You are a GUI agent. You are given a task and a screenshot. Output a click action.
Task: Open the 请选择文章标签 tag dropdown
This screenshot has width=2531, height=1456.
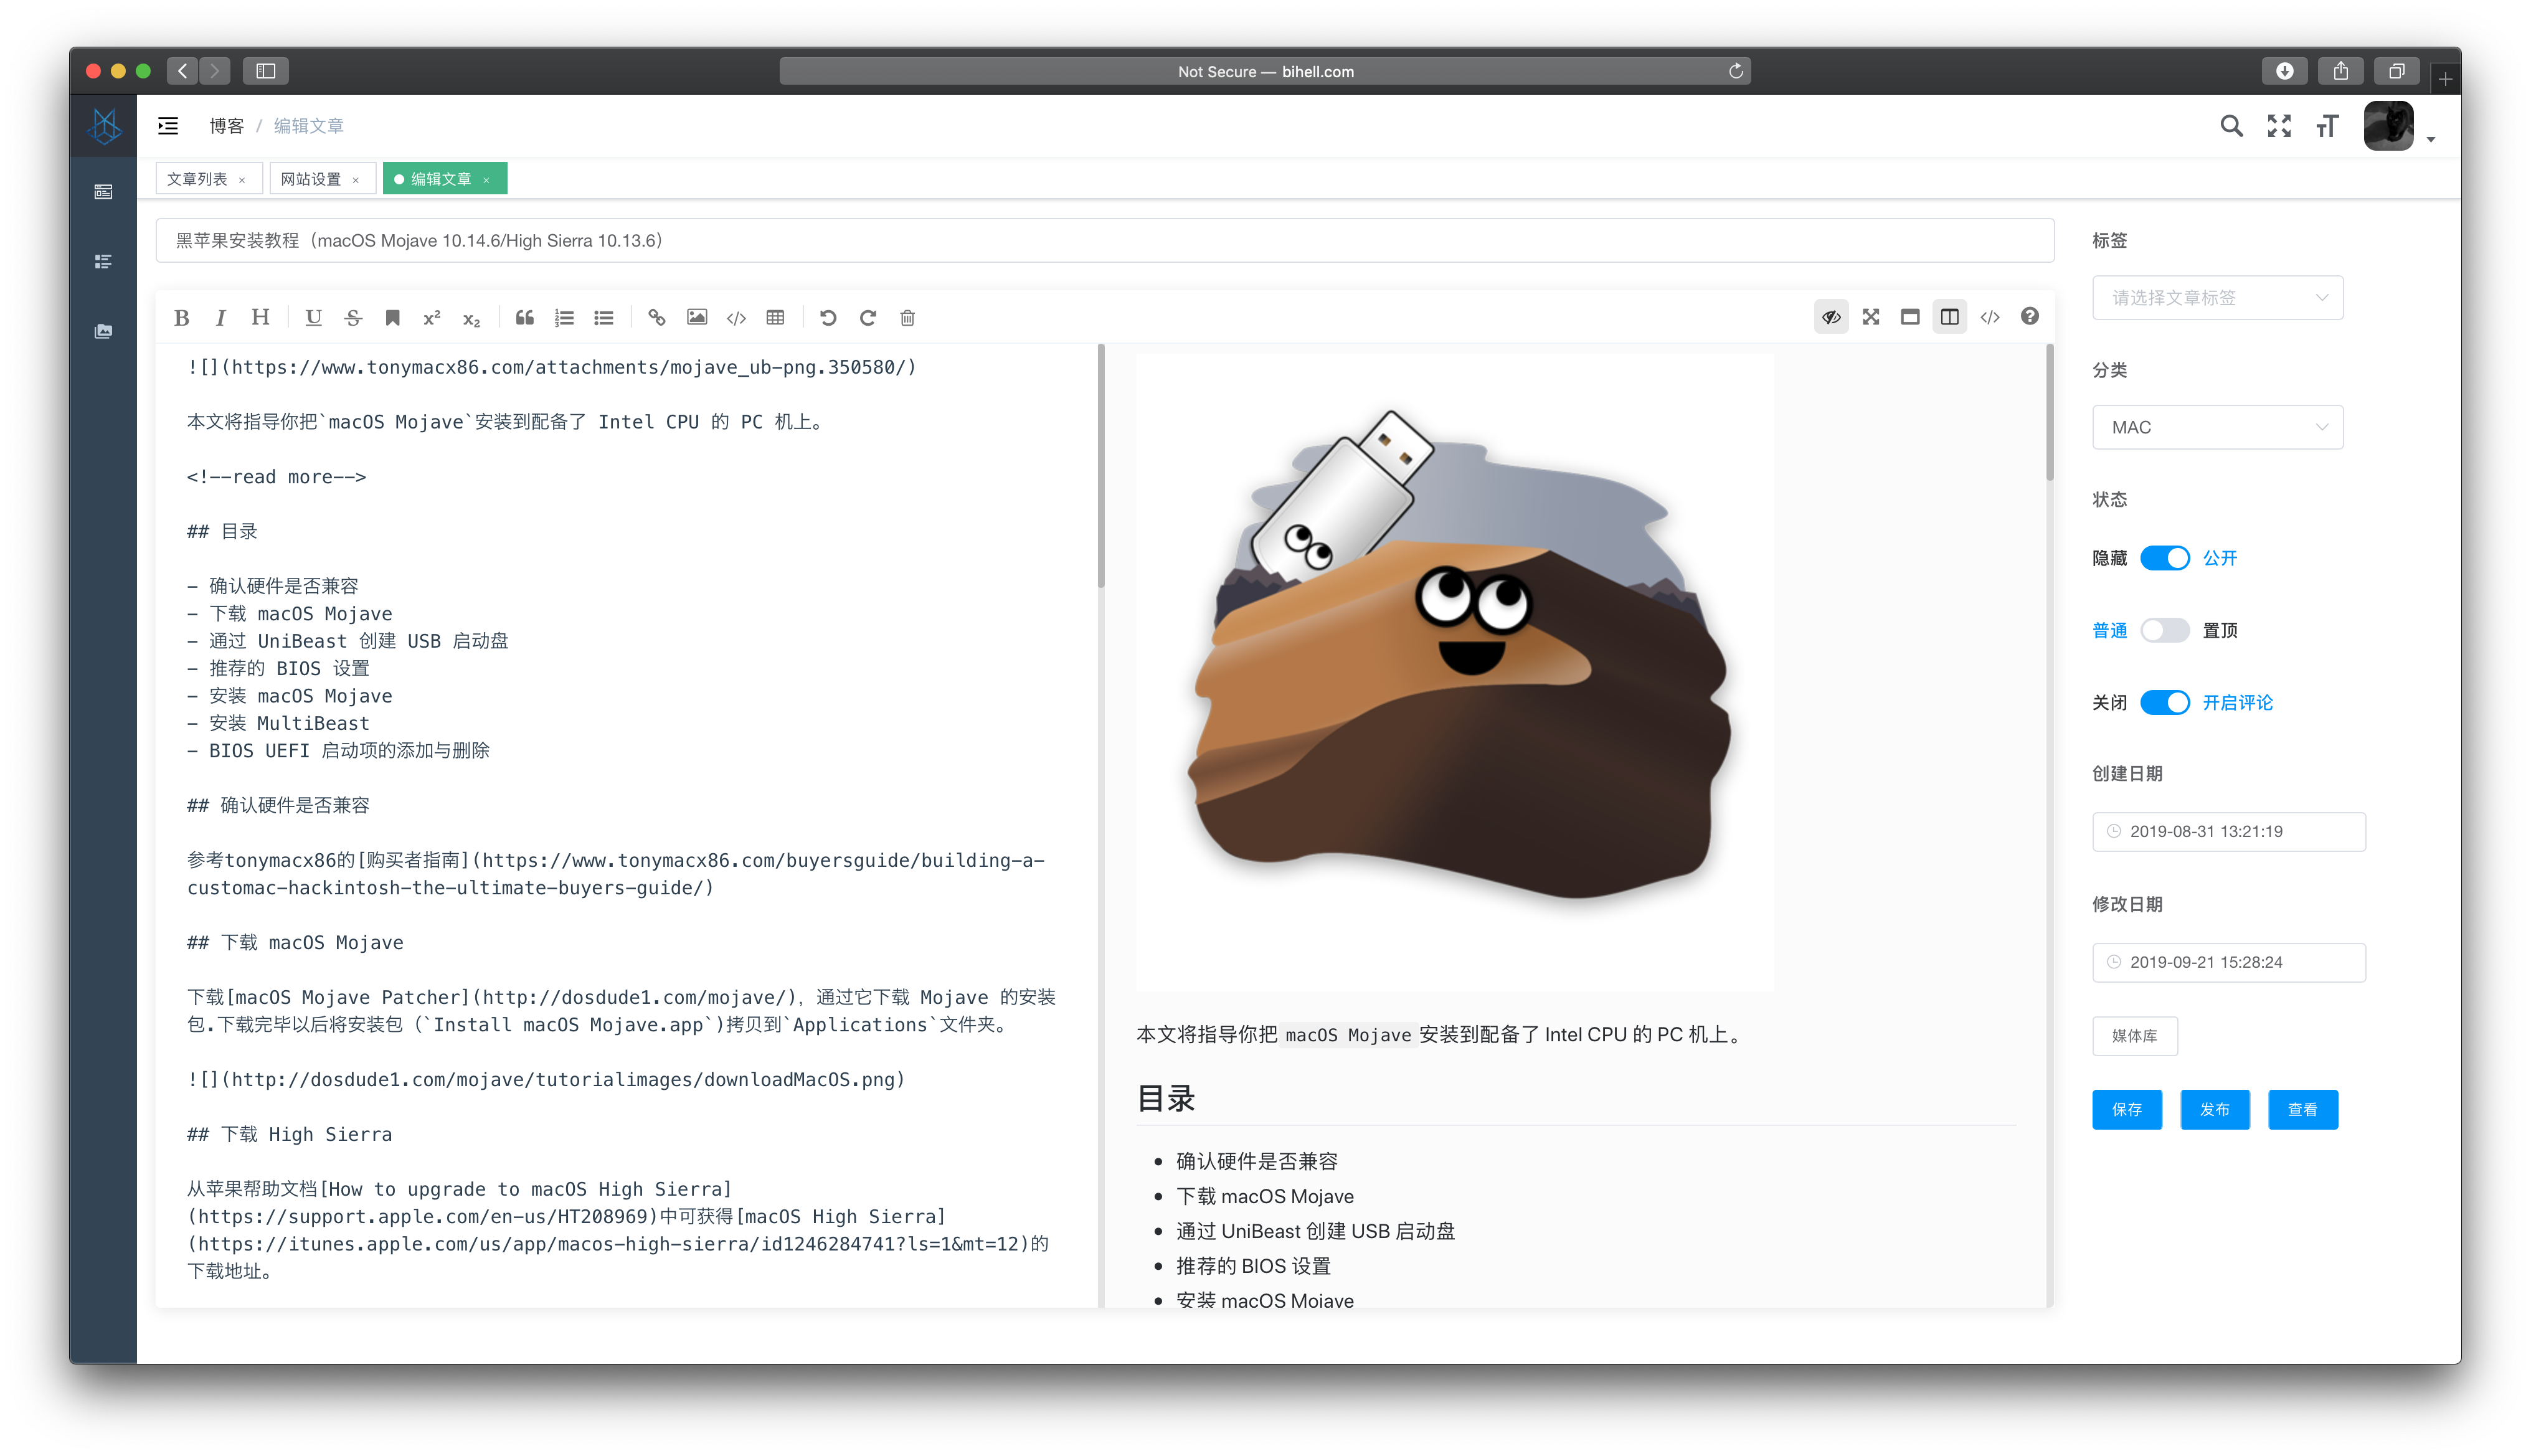(2217, 298)
